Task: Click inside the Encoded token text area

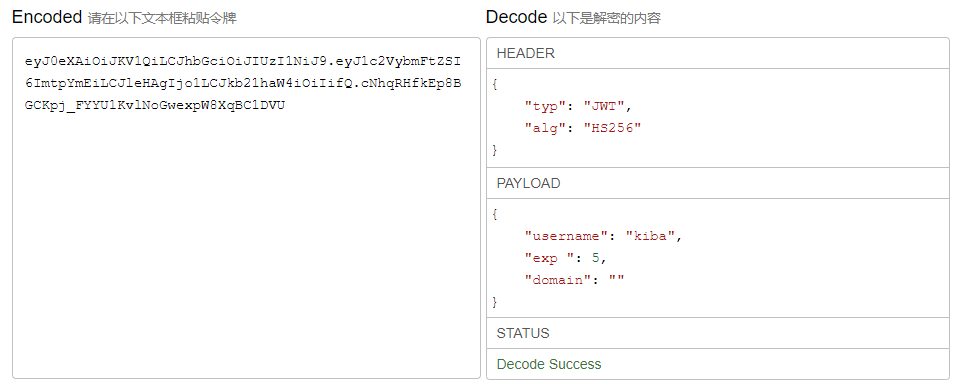Action: coord(246,208)
